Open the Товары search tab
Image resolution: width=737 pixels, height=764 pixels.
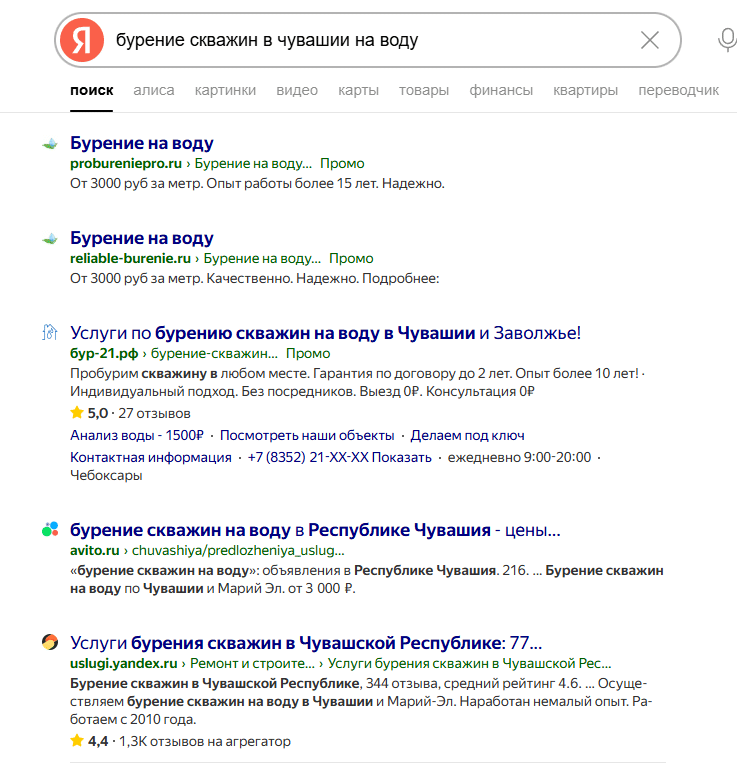tap(424, 90)
